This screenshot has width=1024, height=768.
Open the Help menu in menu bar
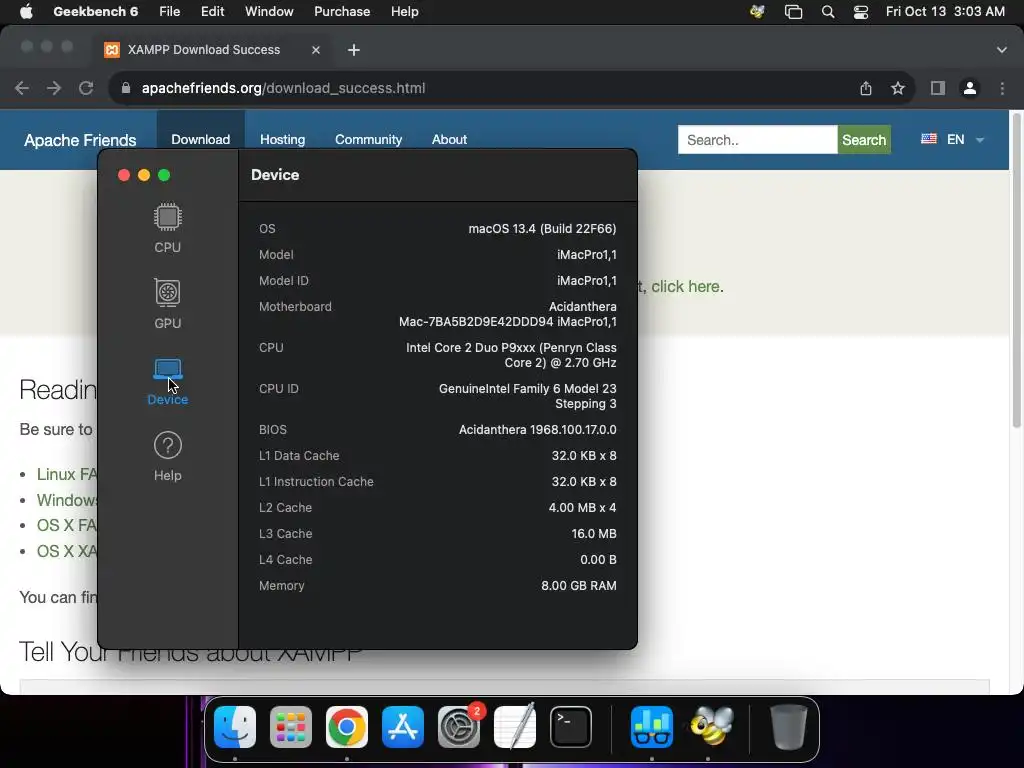coord(404,11)
